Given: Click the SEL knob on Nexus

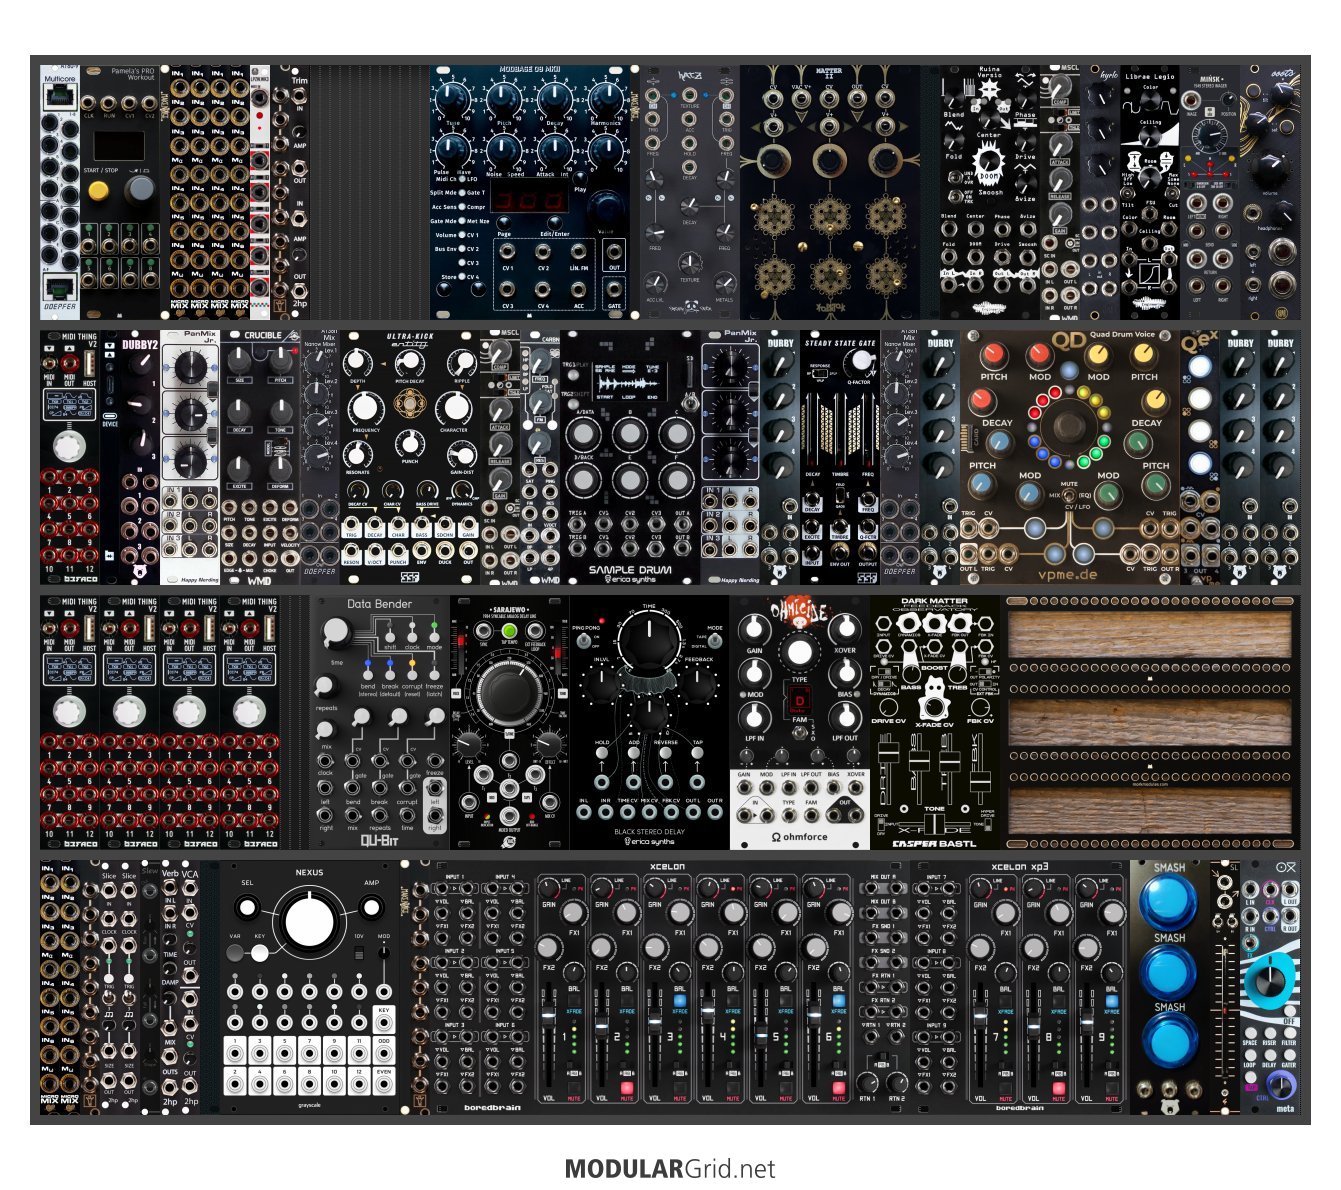Looking at the screenshot, I should pyautogui.click(x=247, y=907).
